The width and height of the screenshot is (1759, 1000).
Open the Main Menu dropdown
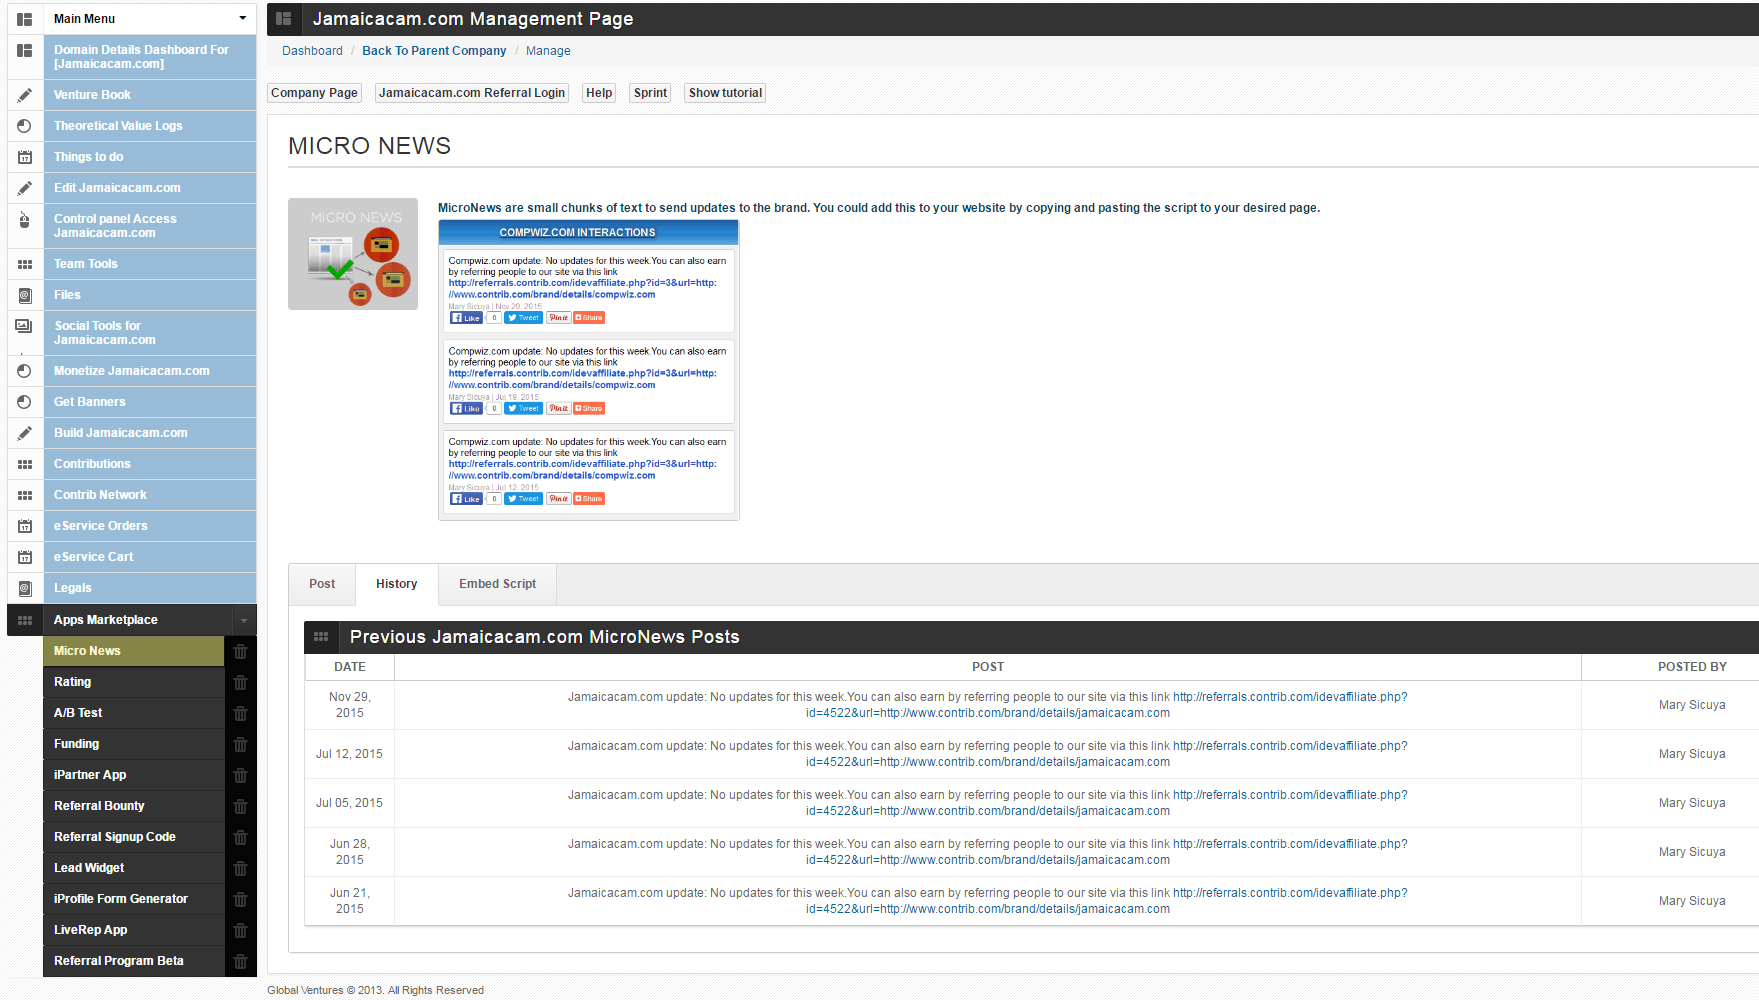[x=150, y=19]
